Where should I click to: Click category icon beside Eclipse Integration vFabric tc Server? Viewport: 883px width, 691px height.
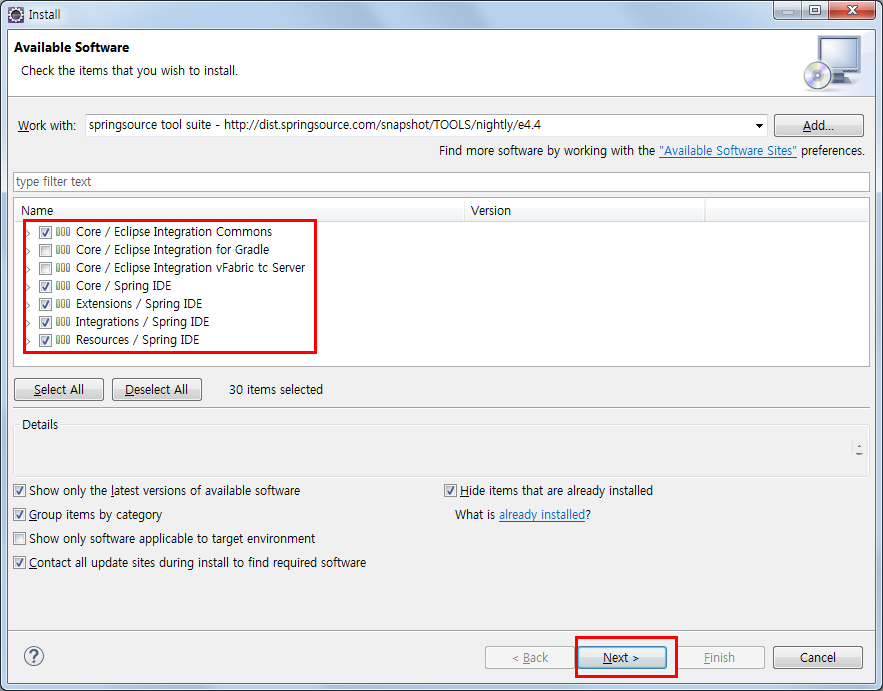(x=63, y=268)
